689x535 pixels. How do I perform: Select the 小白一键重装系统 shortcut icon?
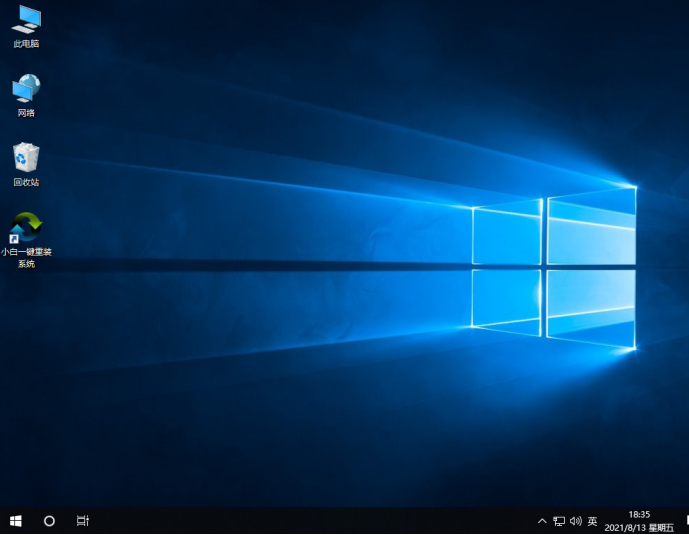pyautogui.click(x=26, y=229)
